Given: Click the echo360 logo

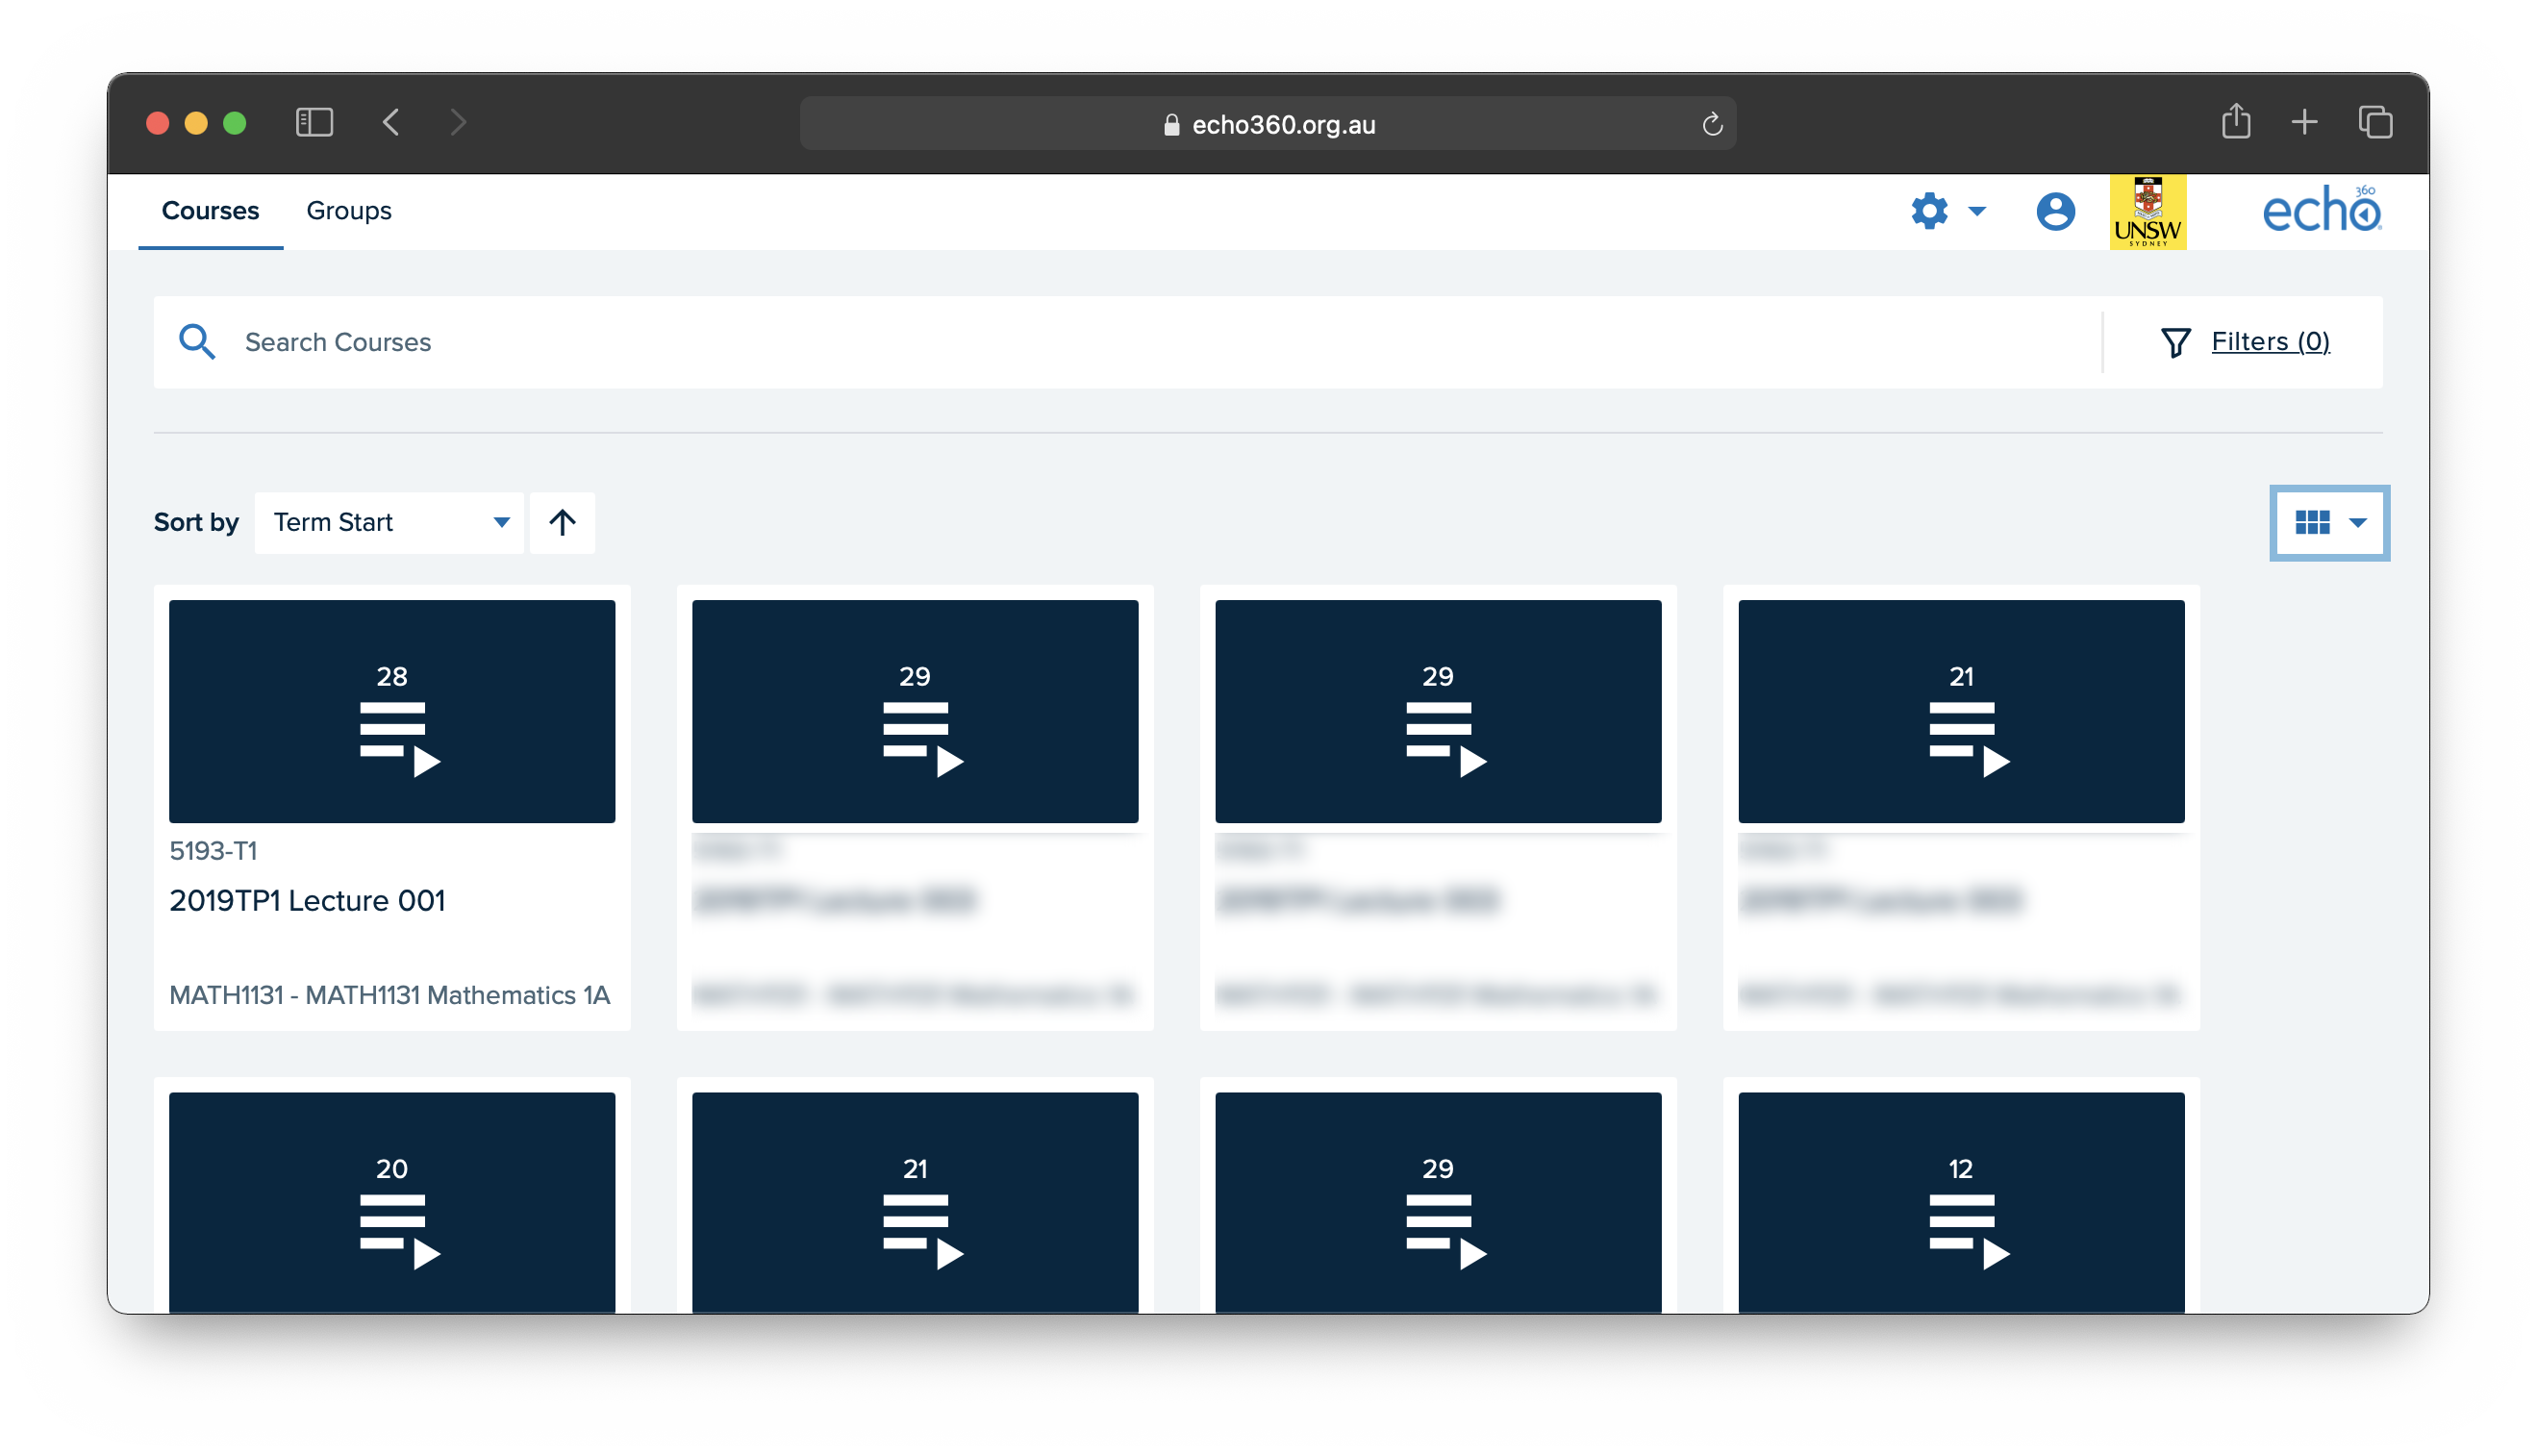Looking at the screenshot, I should click(x=2322, y=210).
